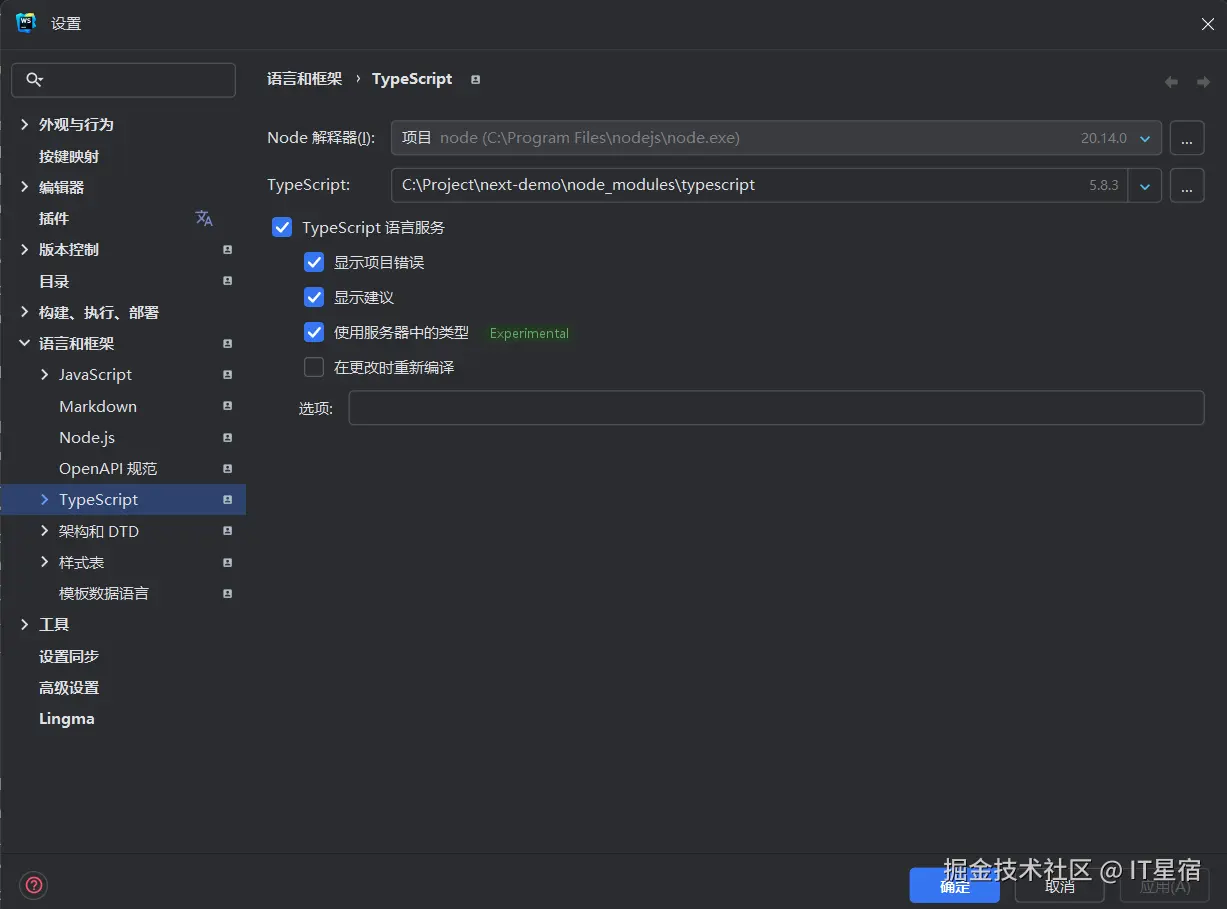Click project-level badge icon next to JavaScript

click(x=228, y=375)
